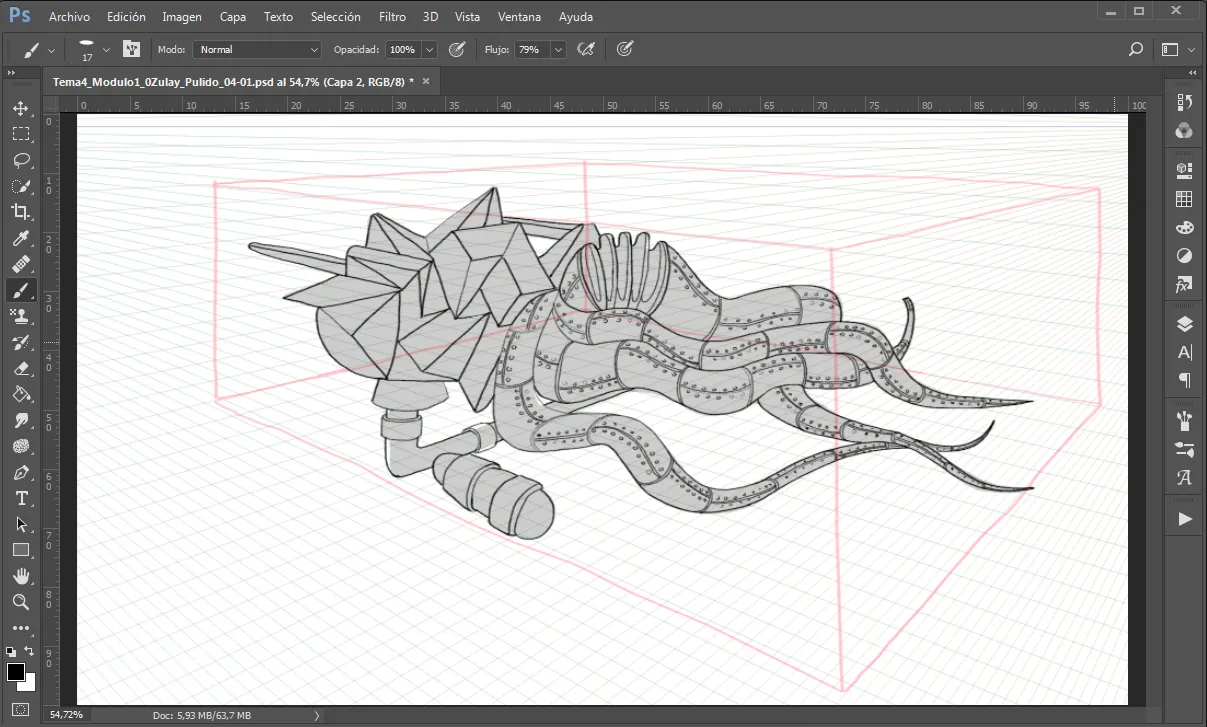Click the white background color swatch

[29, 684]
